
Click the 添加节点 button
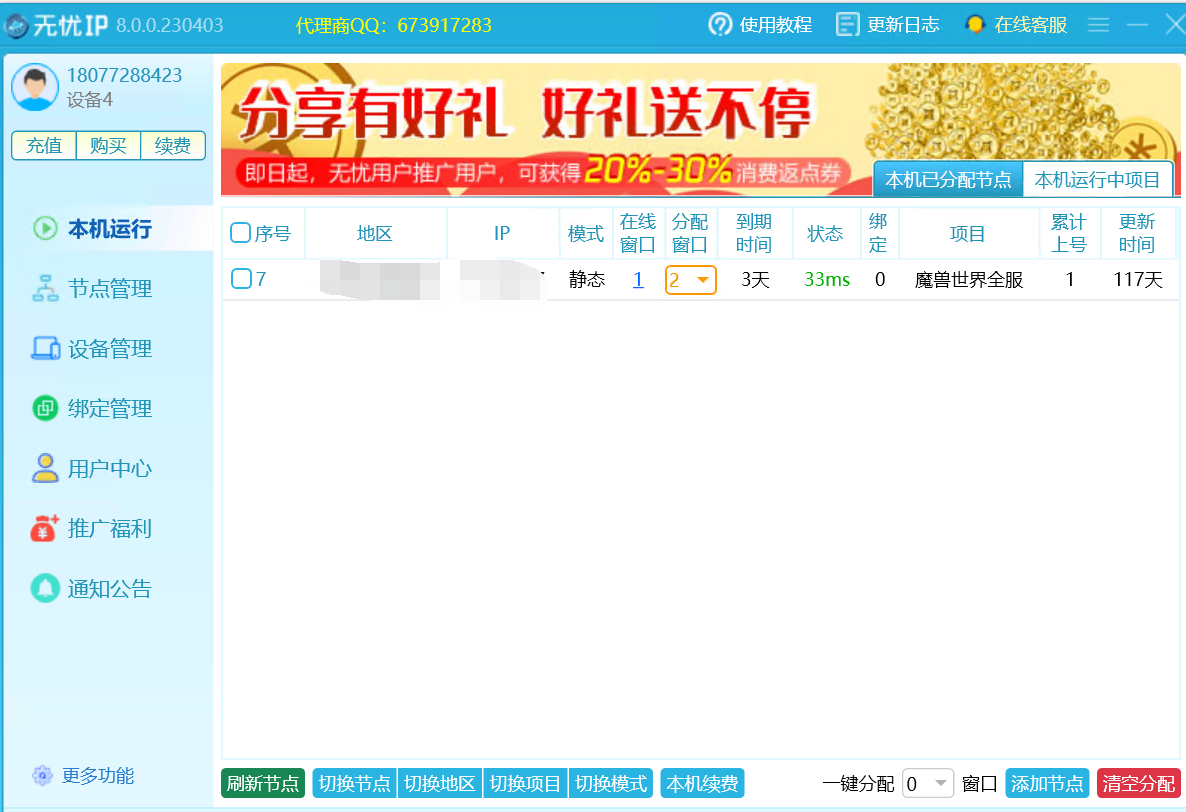point(1048,783)
